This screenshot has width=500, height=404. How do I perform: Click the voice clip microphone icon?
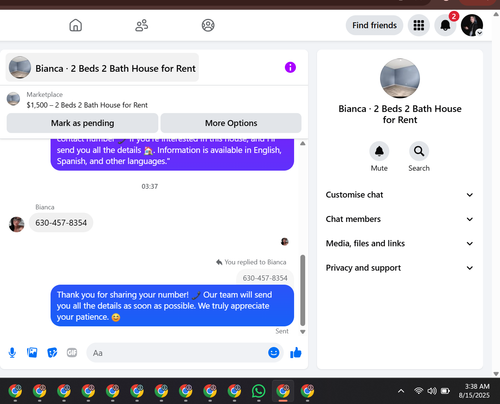12,353
